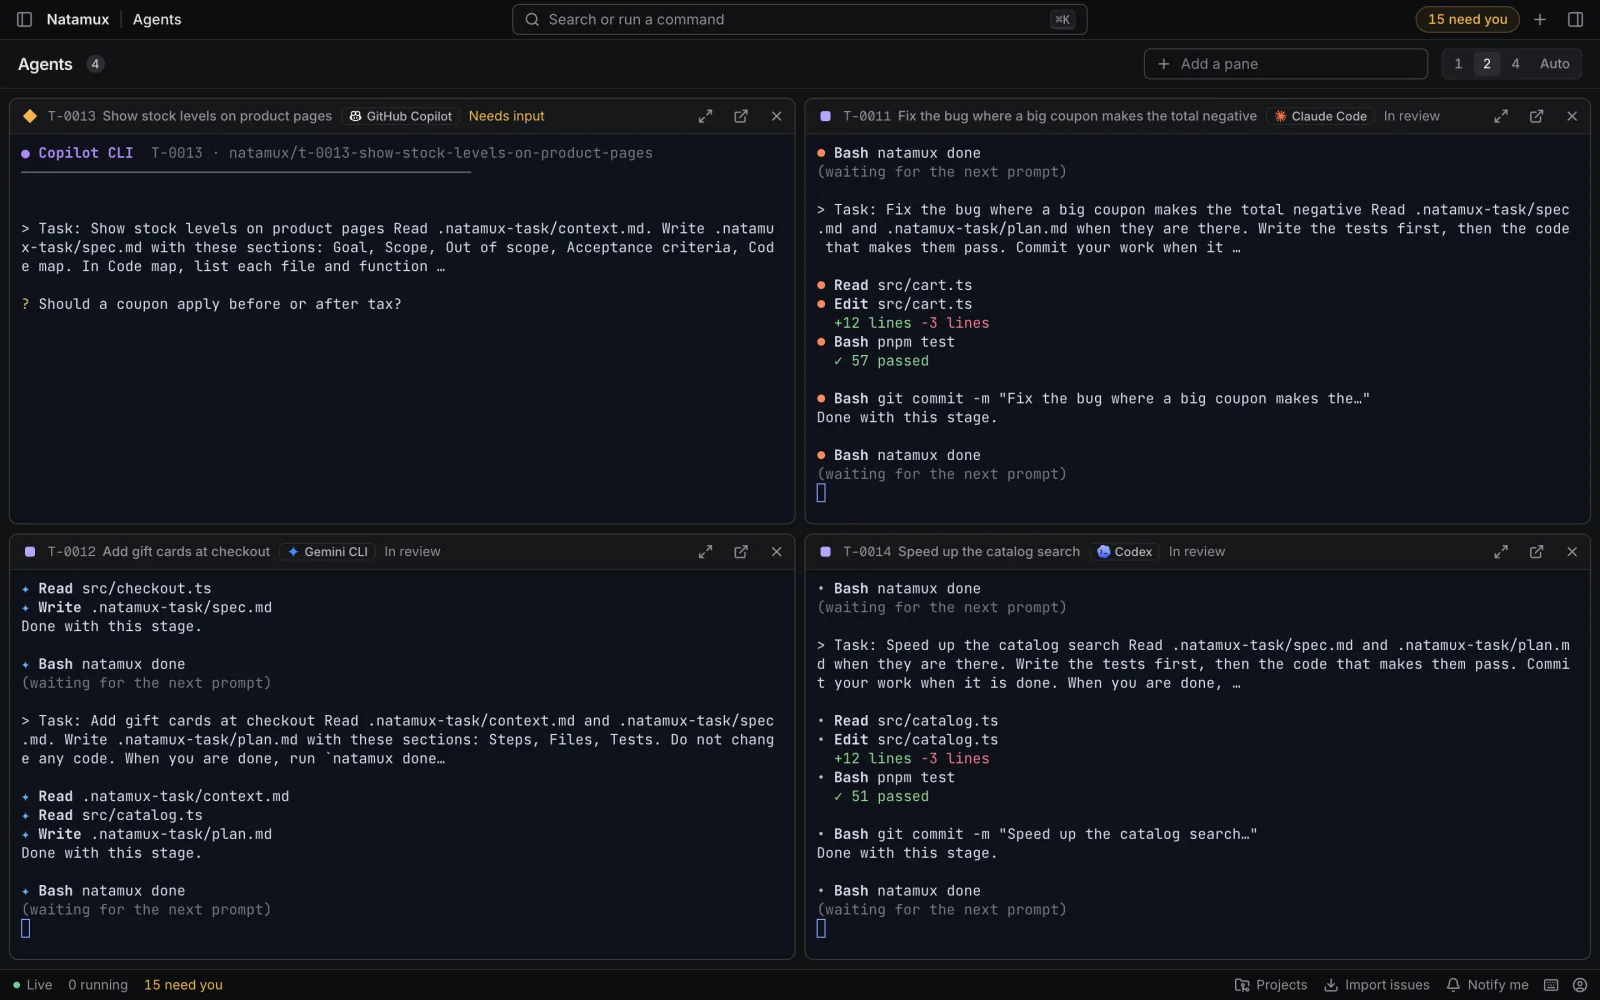Click the GitHub Copilot agent badge

pos(400,116)
